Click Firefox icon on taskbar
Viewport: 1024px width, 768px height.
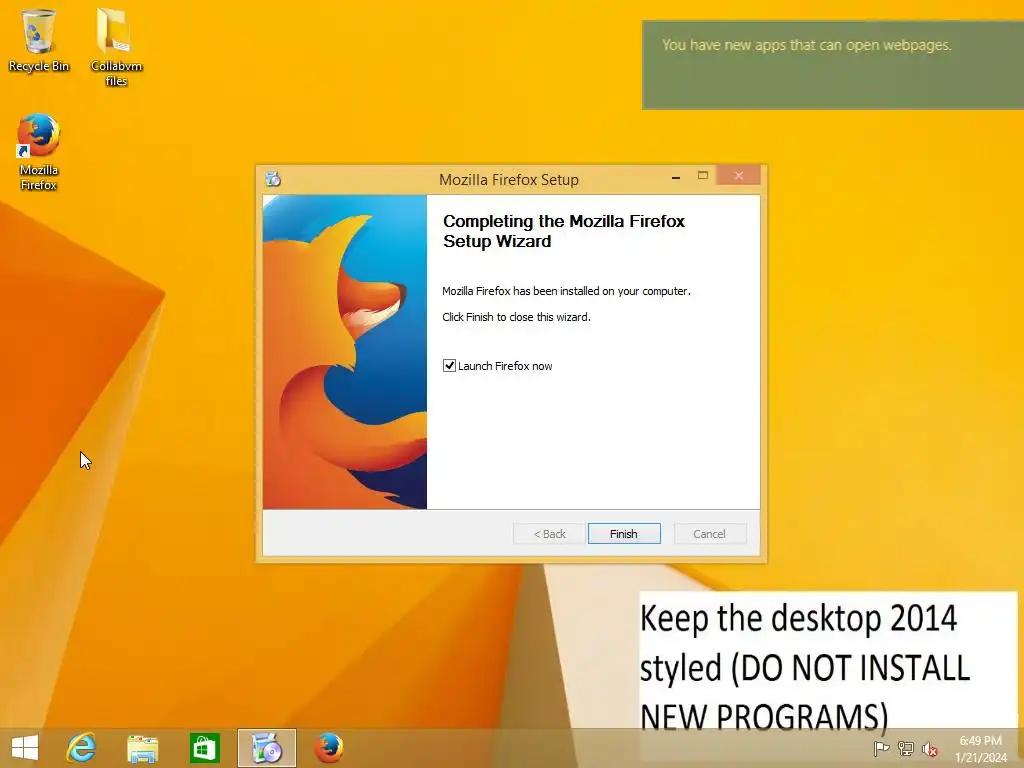coord(328,748)
